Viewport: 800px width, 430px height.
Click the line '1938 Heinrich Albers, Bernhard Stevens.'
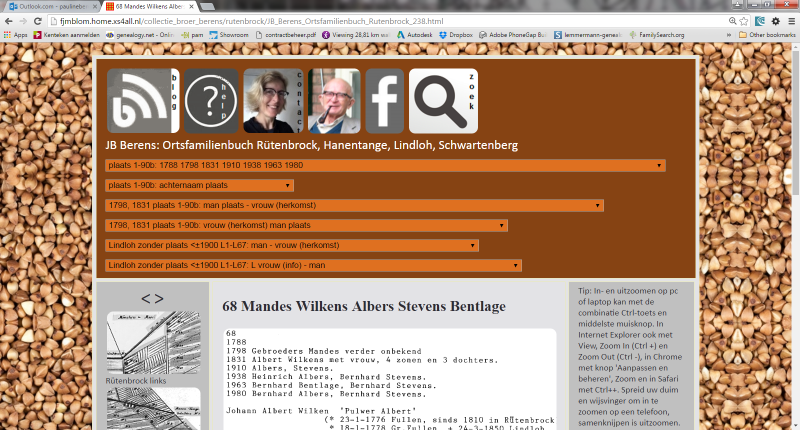coord(326,377)
